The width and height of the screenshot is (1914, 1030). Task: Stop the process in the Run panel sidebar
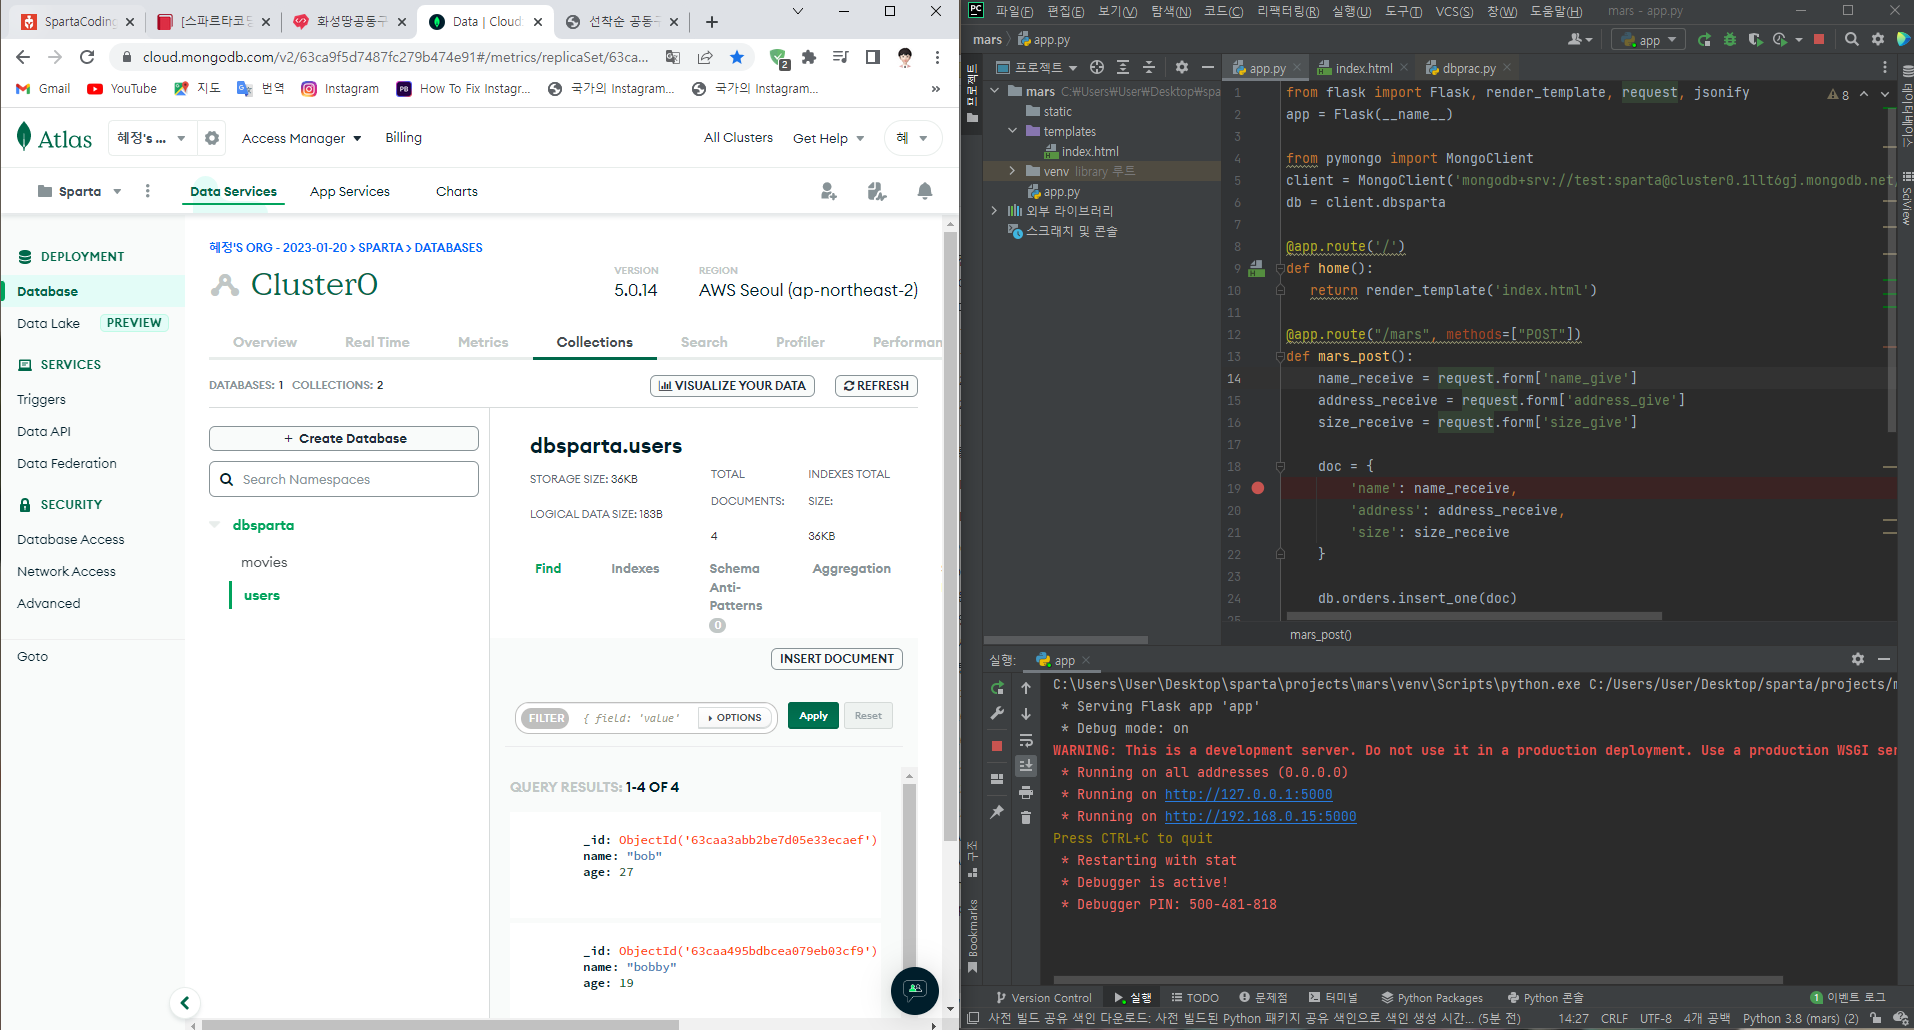997,746
